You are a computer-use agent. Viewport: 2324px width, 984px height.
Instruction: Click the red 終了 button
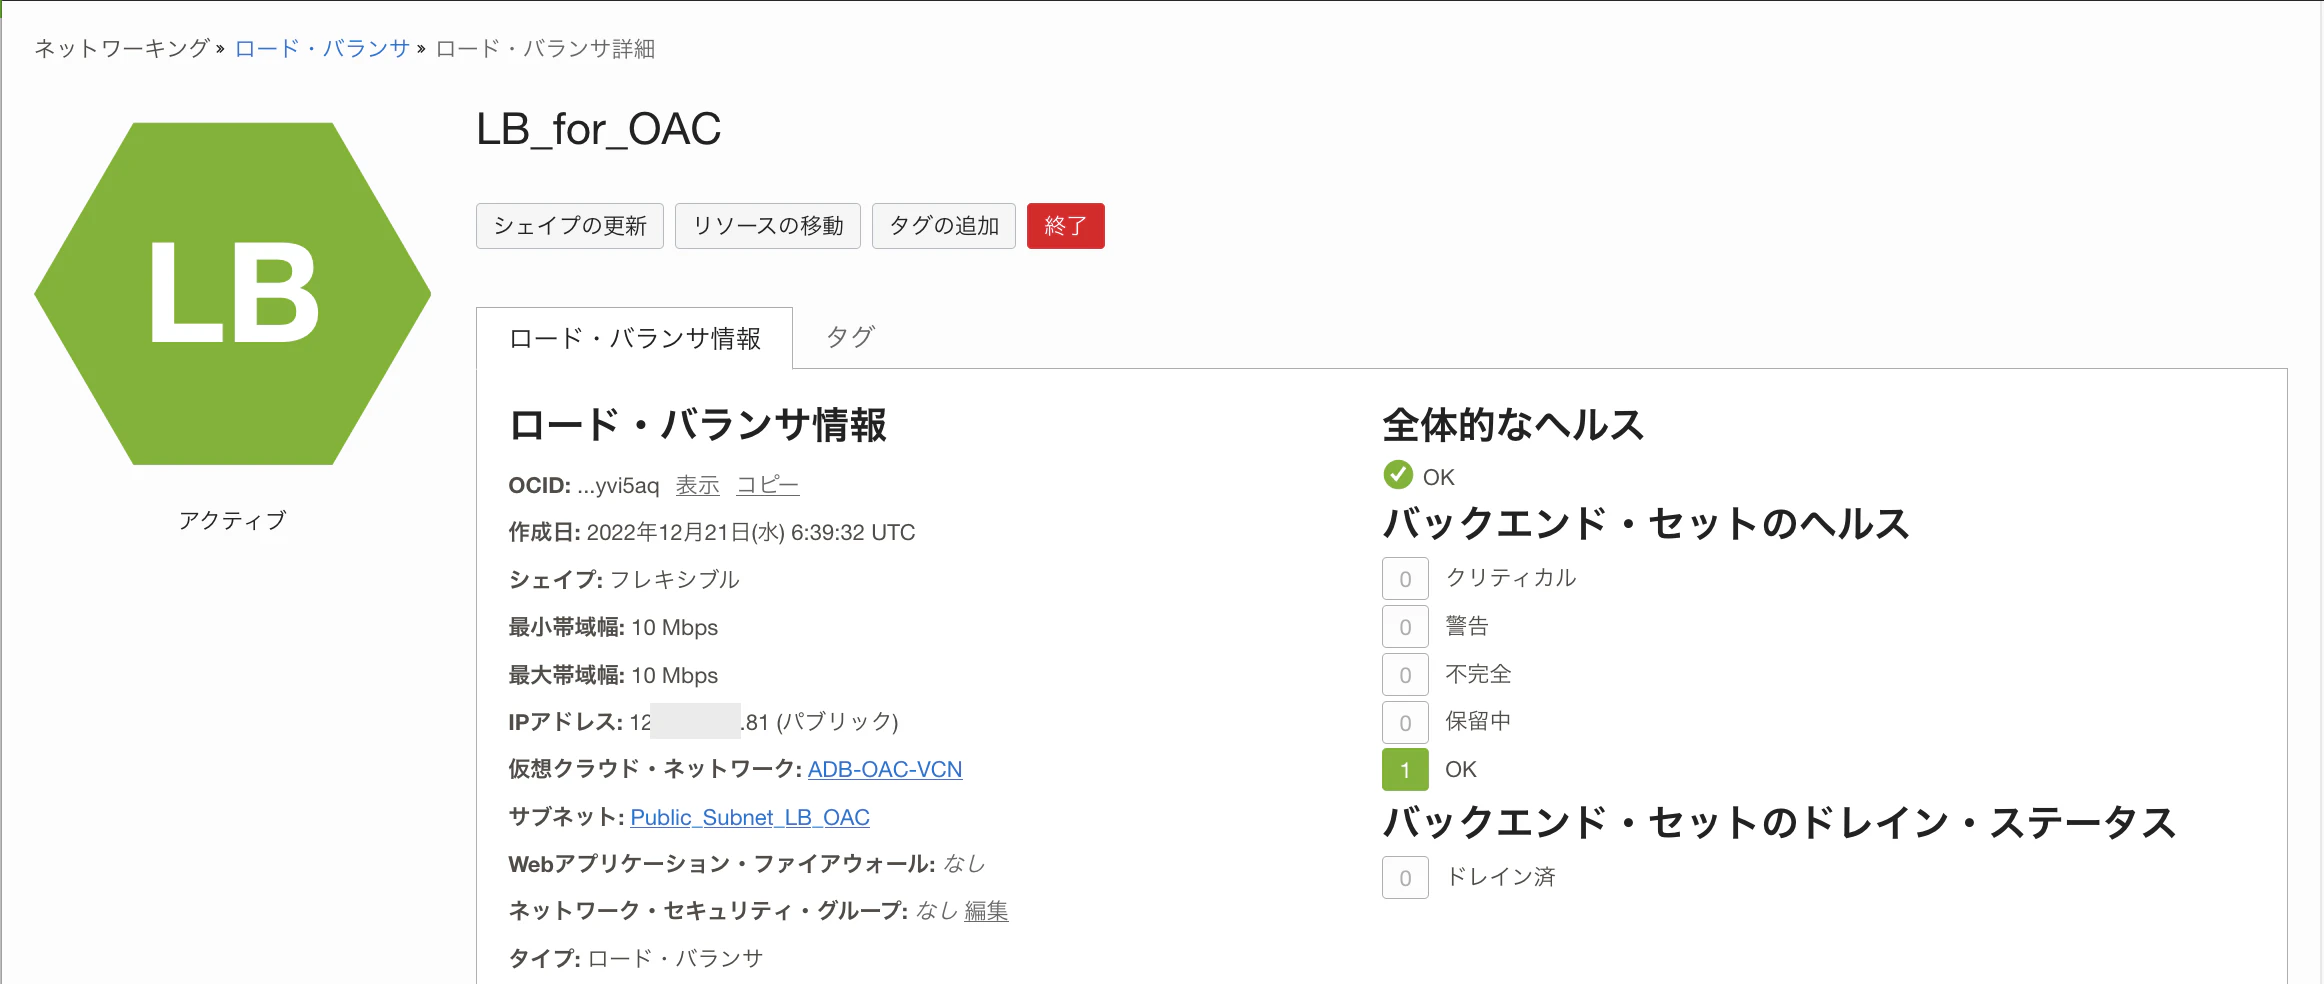[x=1066, y=226]
